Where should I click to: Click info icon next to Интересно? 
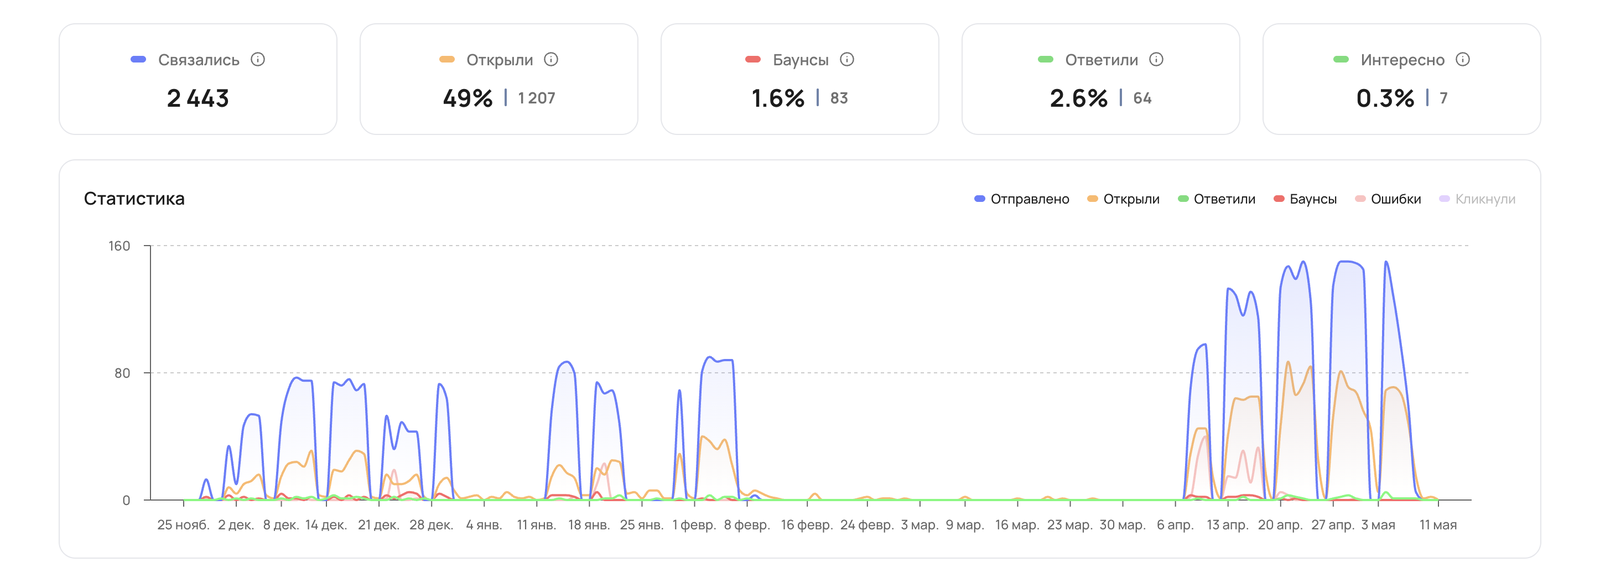click(x=1463, y=60)
